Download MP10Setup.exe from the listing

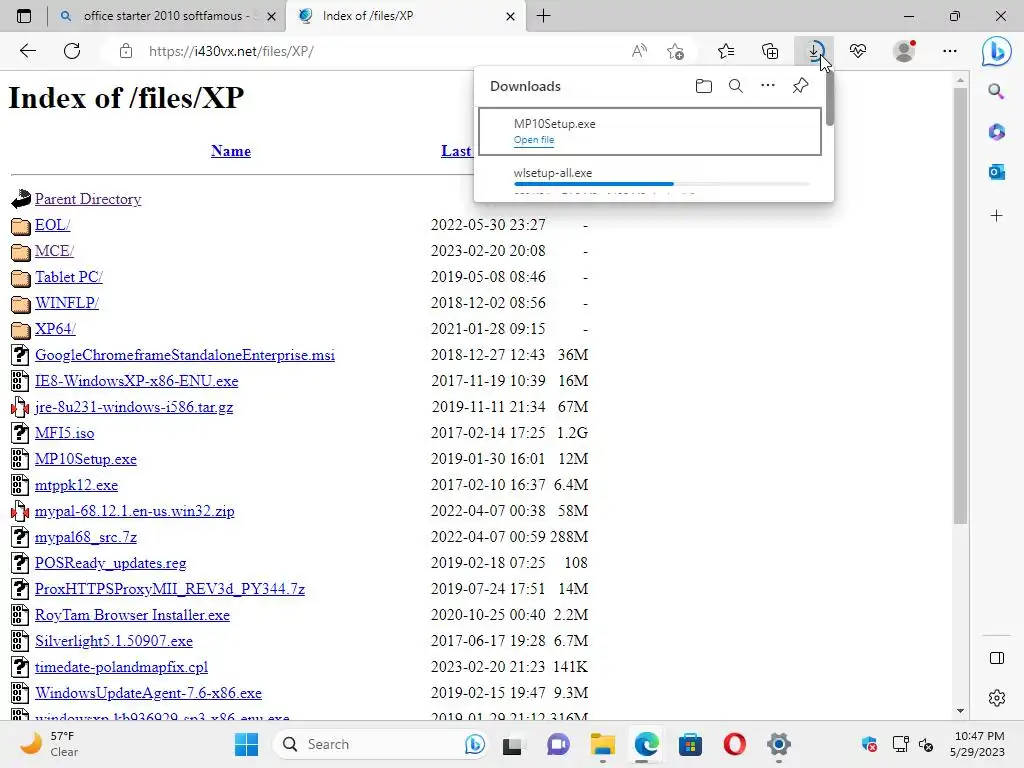(86, 459)
